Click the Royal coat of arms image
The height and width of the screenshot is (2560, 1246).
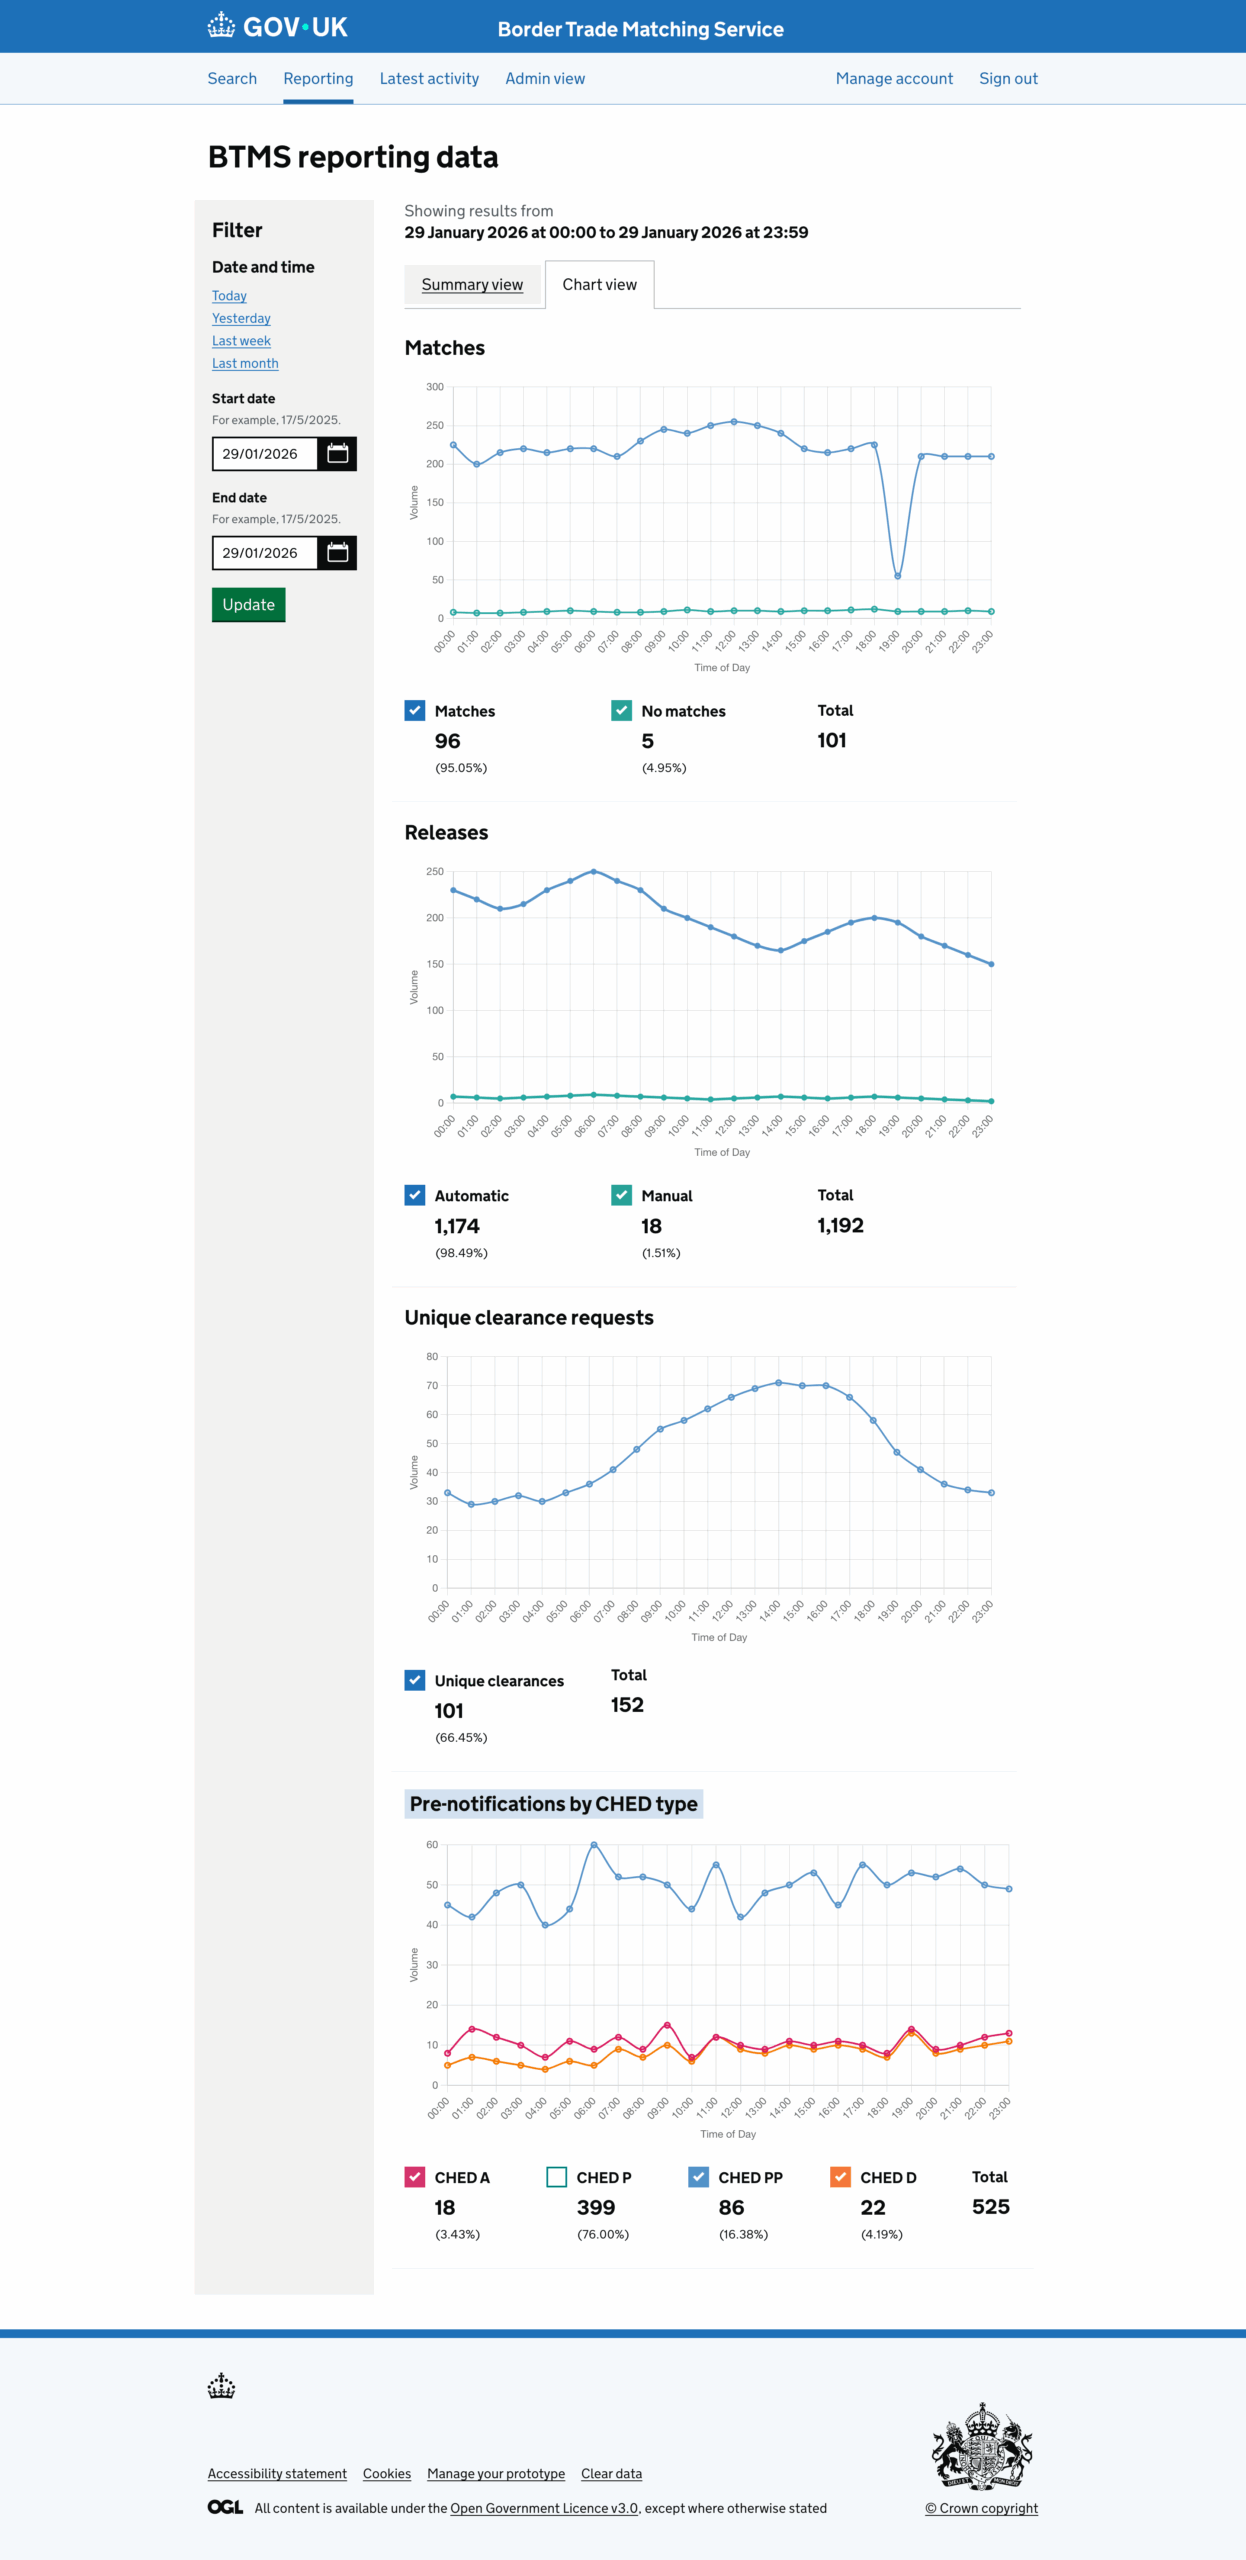tap(981, 2445)
